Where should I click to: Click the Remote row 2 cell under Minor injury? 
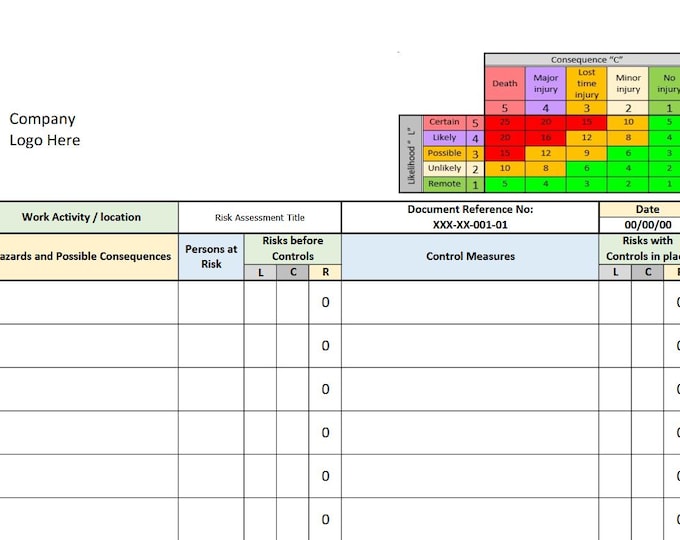click(x=628, y=184)
